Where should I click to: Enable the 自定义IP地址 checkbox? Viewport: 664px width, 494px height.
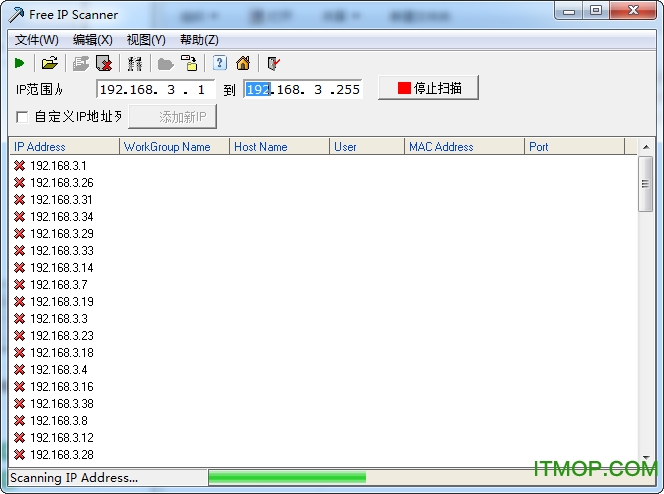point(22,117)
